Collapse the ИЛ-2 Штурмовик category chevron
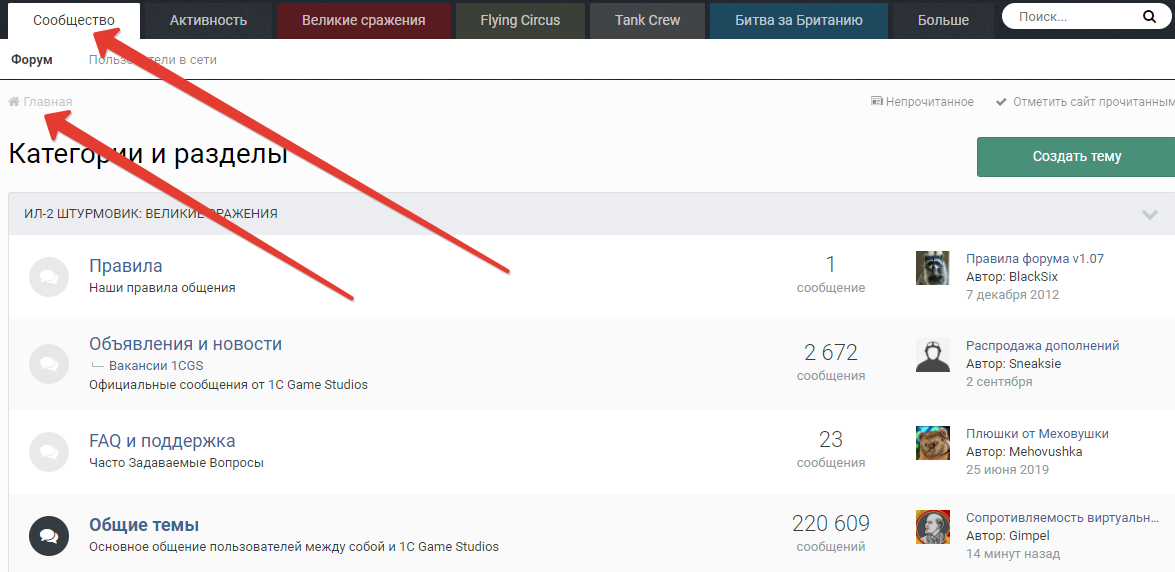The width and height of the screenshot is (1175, 572). pos(1150,214)
